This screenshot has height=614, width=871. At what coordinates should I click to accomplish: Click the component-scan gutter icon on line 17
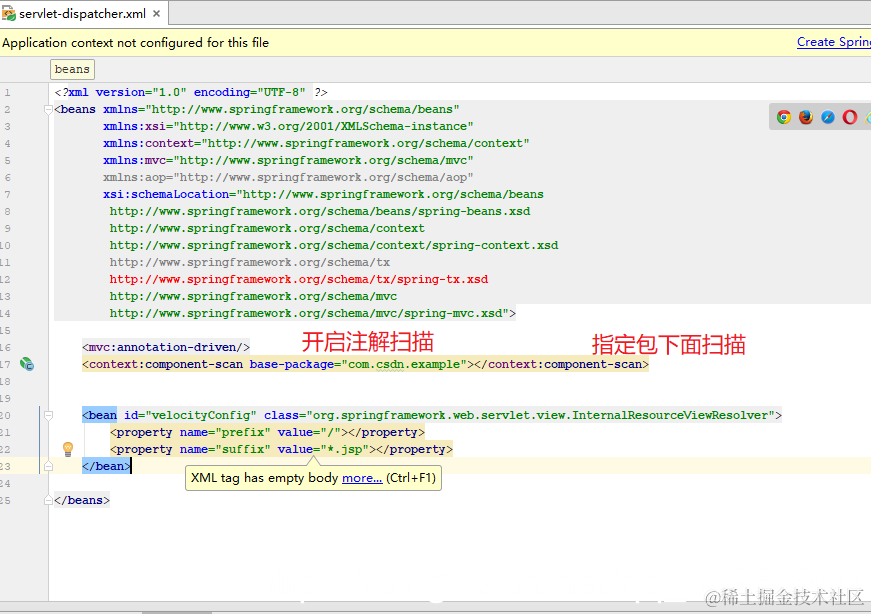[27, 365]
